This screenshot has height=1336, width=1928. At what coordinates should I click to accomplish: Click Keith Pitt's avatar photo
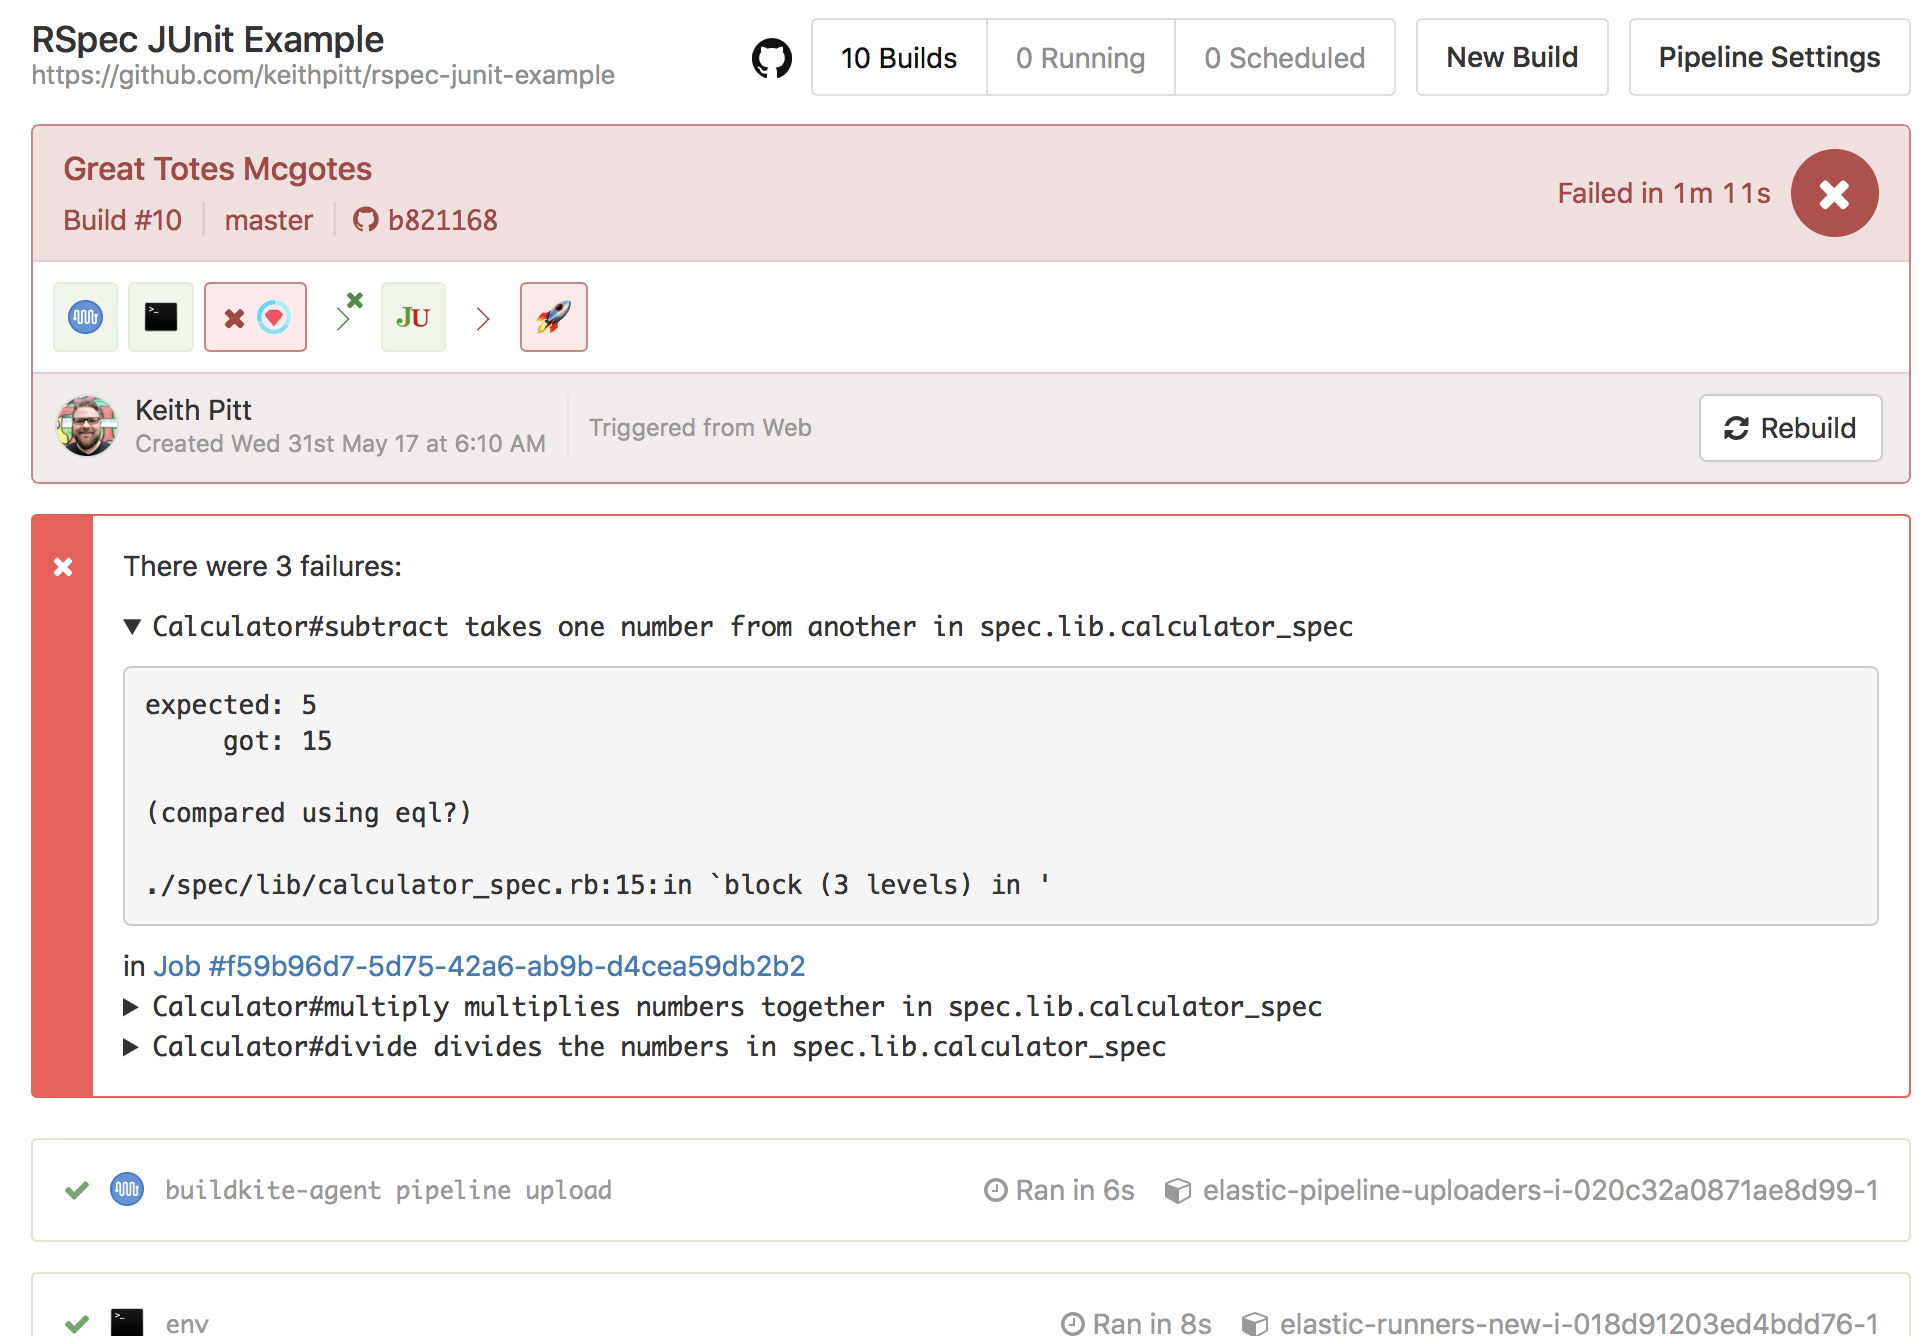(87, 426)
